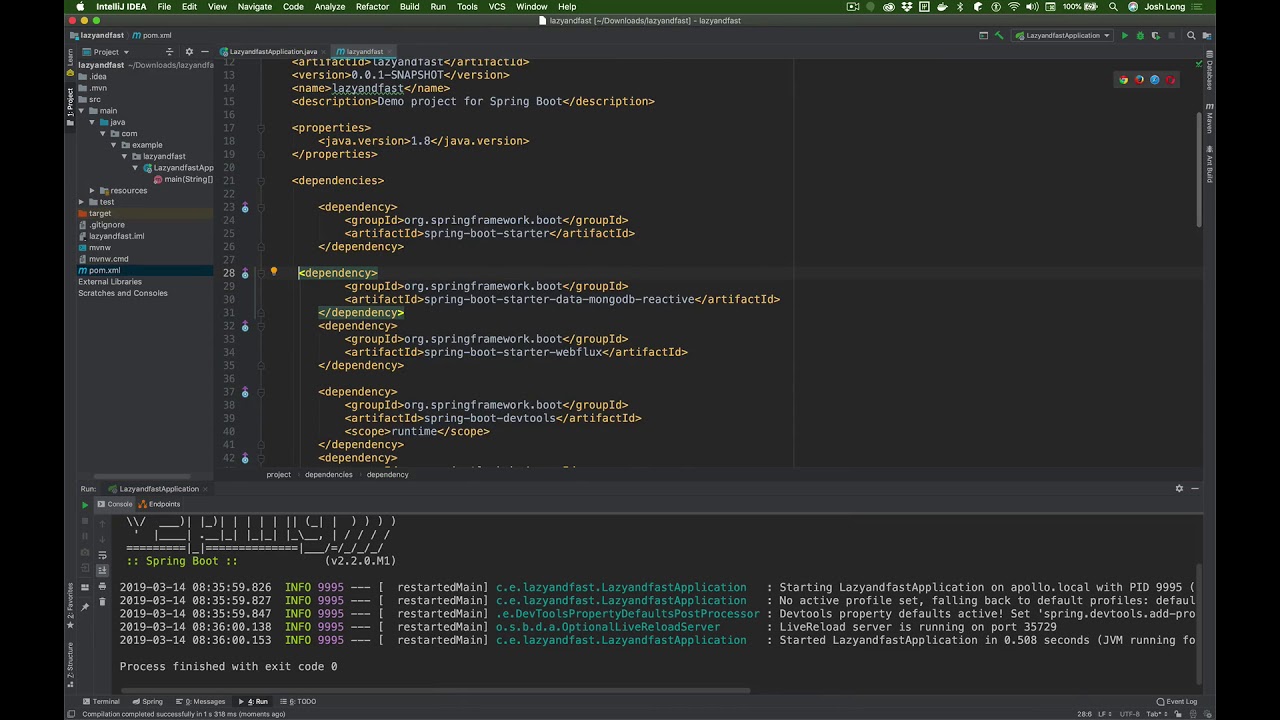Expand the test folder
The height and width of the screenshot is (720, 1280).
click(x=80, y=202)
